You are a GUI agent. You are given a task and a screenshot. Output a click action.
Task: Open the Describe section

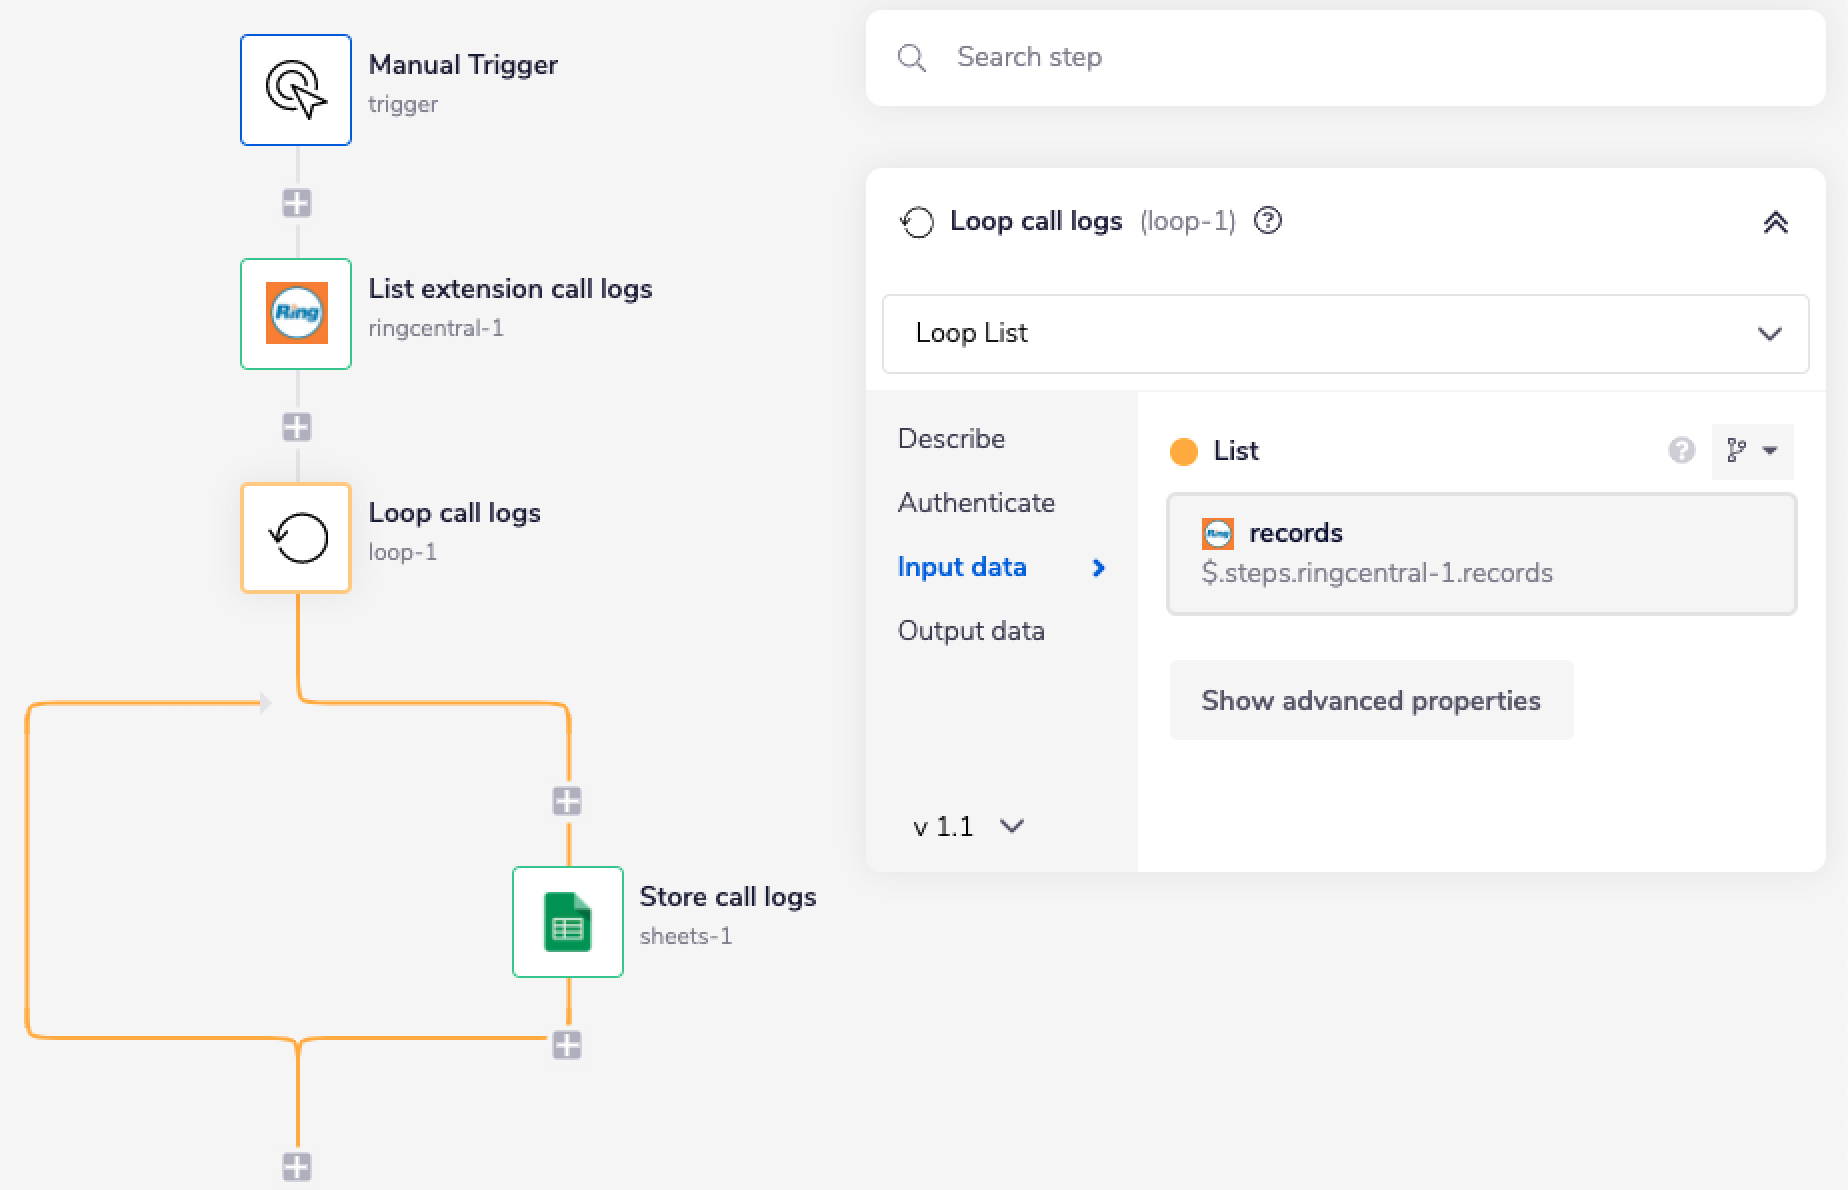951,438
